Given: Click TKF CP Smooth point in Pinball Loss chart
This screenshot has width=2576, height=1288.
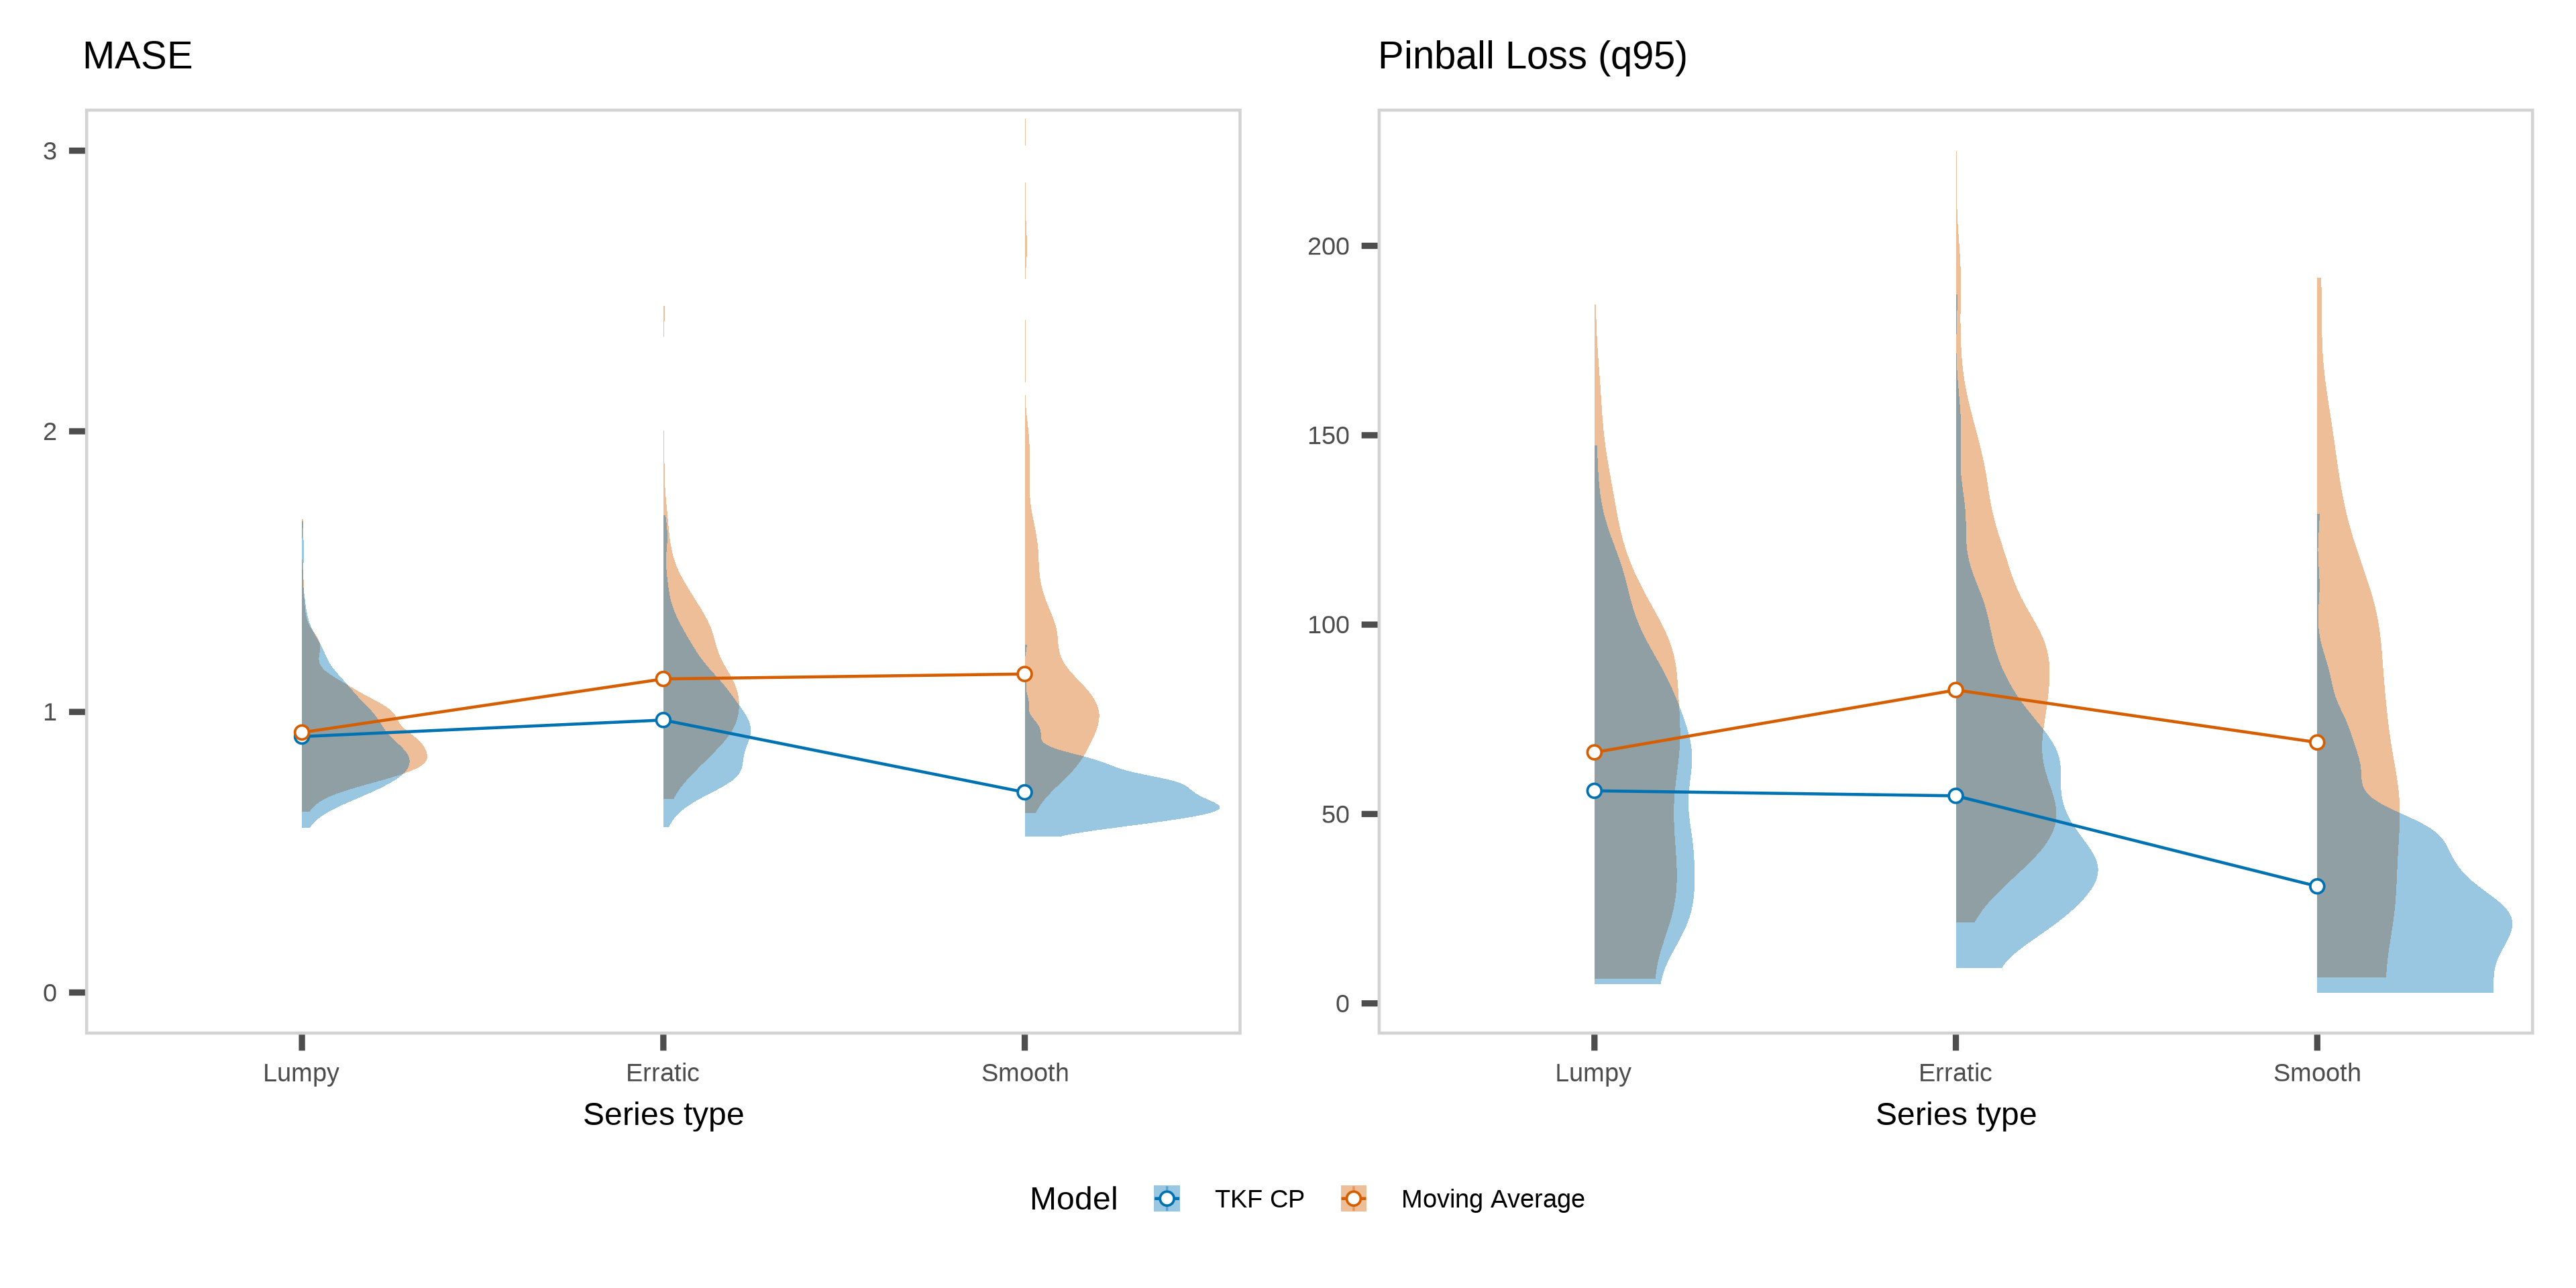Looking at the screenshot, I should pos(2316,886).
